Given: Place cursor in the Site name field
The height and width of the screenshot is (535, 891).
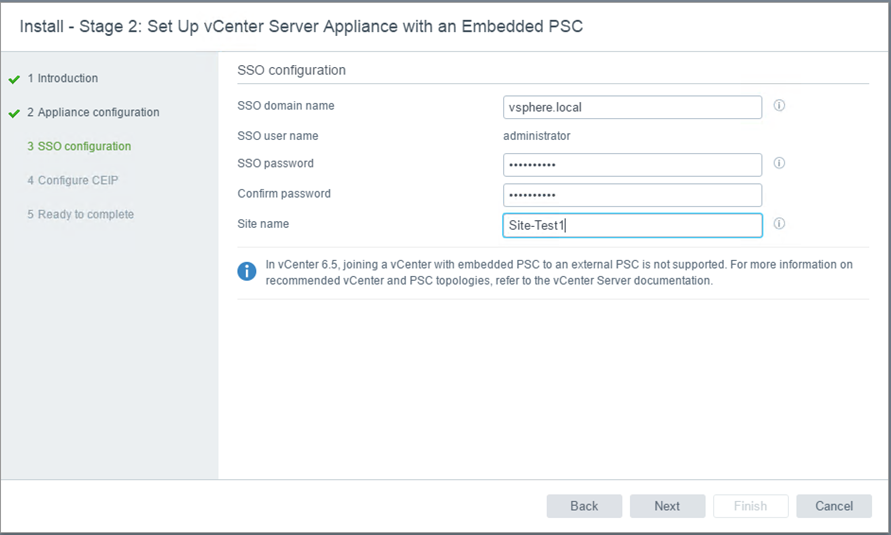Looking at the screenshot, I should click(632, 225).
